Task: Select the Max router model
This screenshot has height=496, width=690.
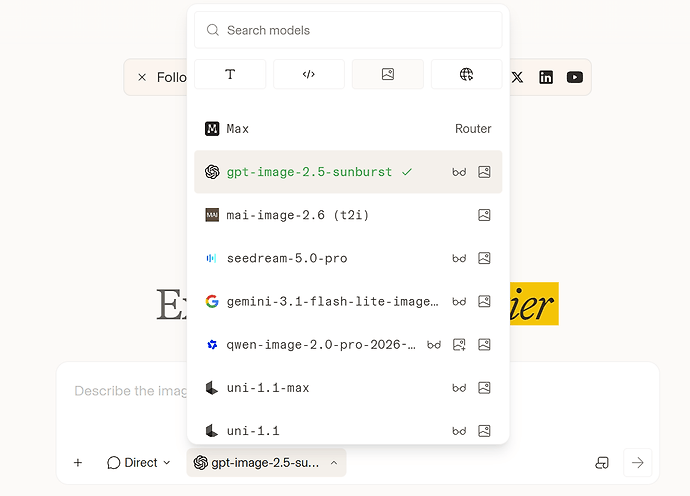Action: (x=348, y=129)
